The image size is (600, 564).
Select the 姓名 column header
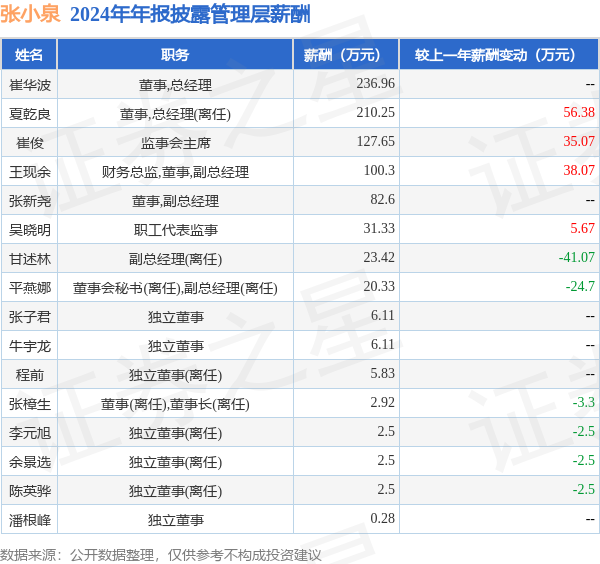pos(29,54)
